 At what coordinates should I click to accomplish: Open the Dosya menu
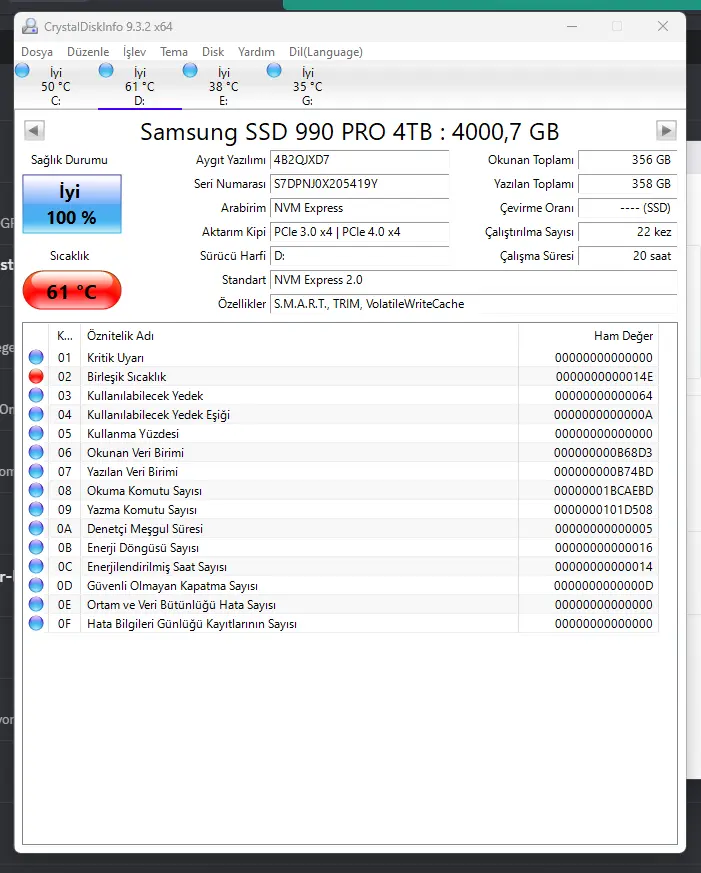37,52
